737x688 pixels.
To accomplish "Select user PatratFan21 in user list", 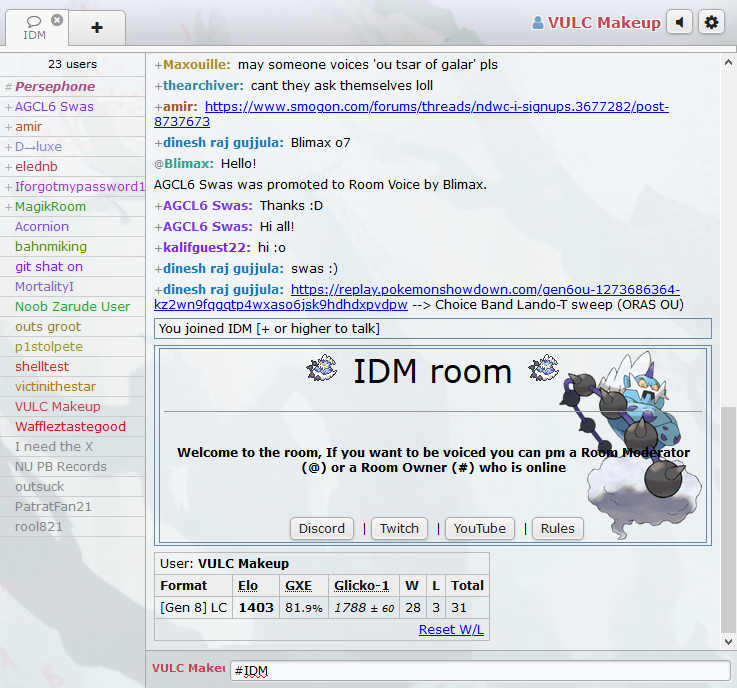I will (72, 507).
